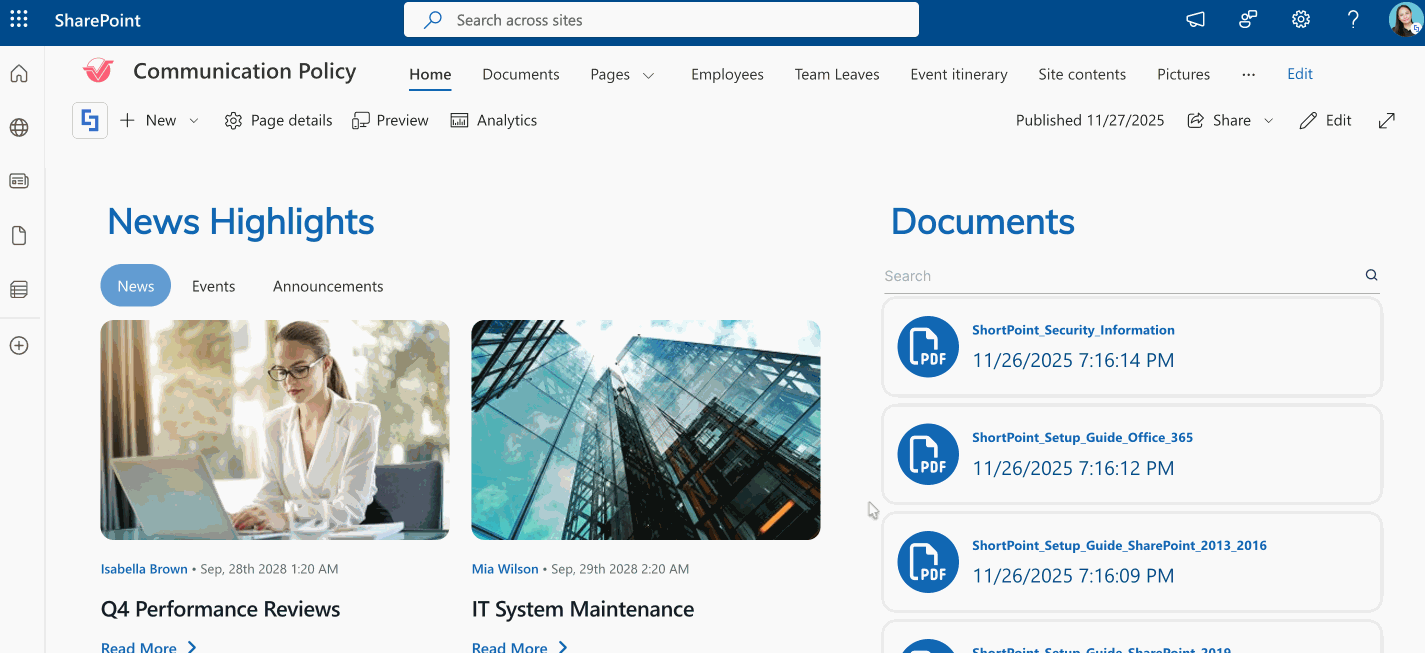Click PDF icon for ShortPoint_Security_Information
The height and width of the screenshot is (653, 1425).
928,346
